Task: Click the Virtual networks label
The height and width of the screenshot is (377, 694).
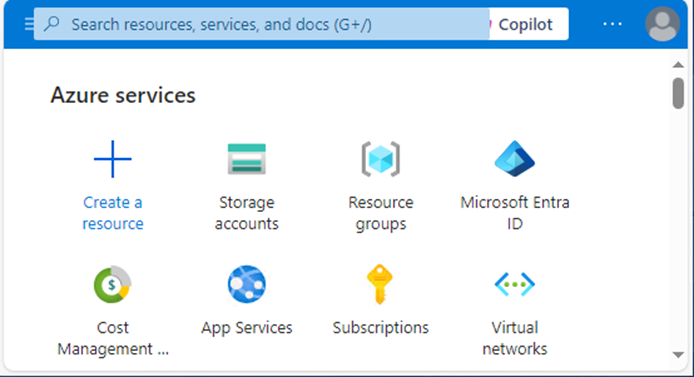Action: [x=515, y=338]
